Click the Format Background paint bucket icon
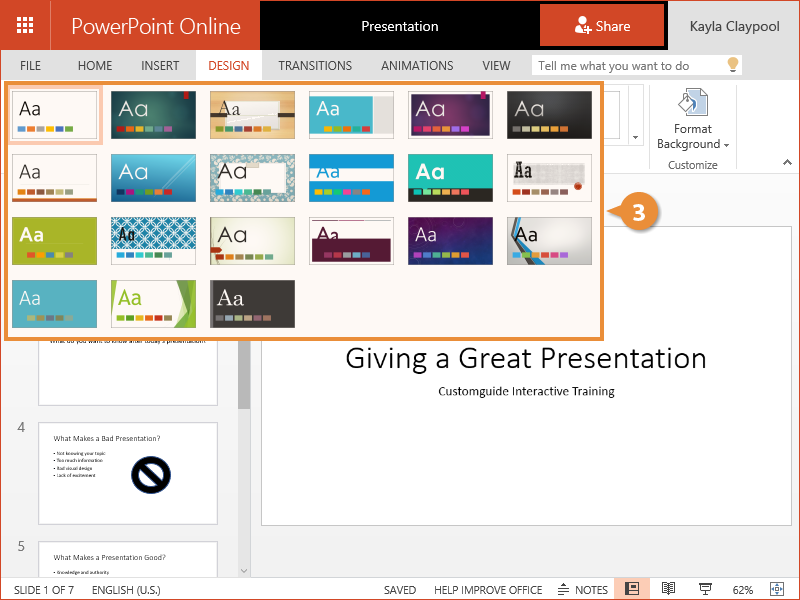This screenshot has height=600, width=800. [x=692, y=104]
